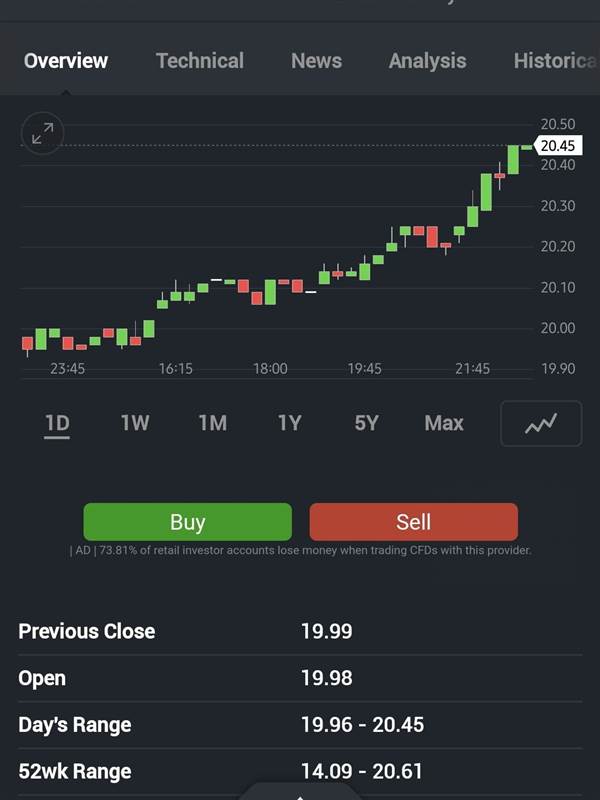The height and width of the screenshot is (800, 600).
Task: Open the Historical tab
Action: (555, 61)
